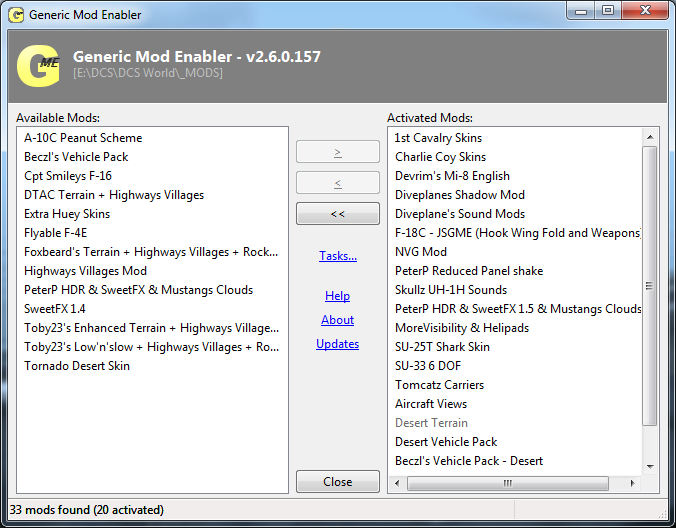Select Flyable F-4E mod

pos(55,233)
